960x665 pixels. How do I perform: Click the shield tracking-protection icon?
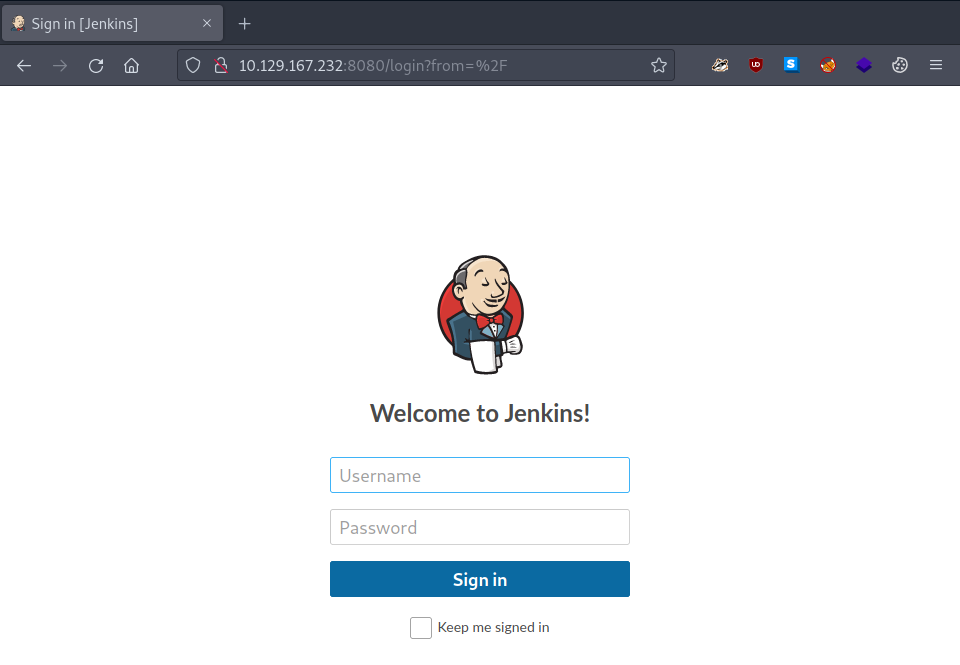(x=192, y=64)
